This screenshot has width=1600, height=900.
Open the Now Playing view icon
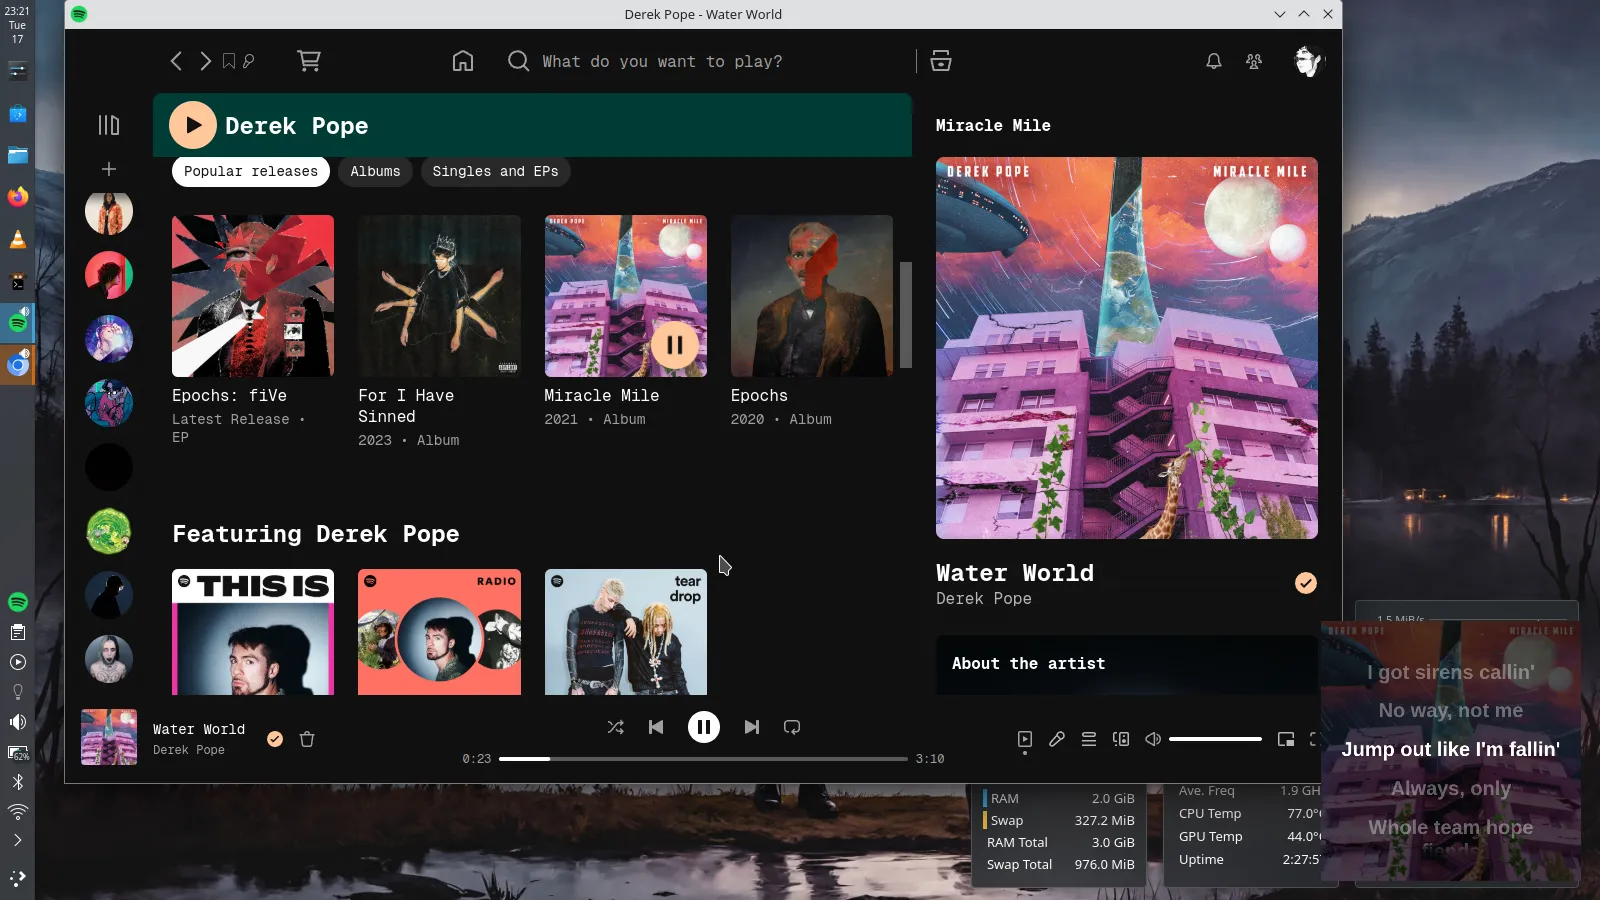click(x=1025, y=739)
